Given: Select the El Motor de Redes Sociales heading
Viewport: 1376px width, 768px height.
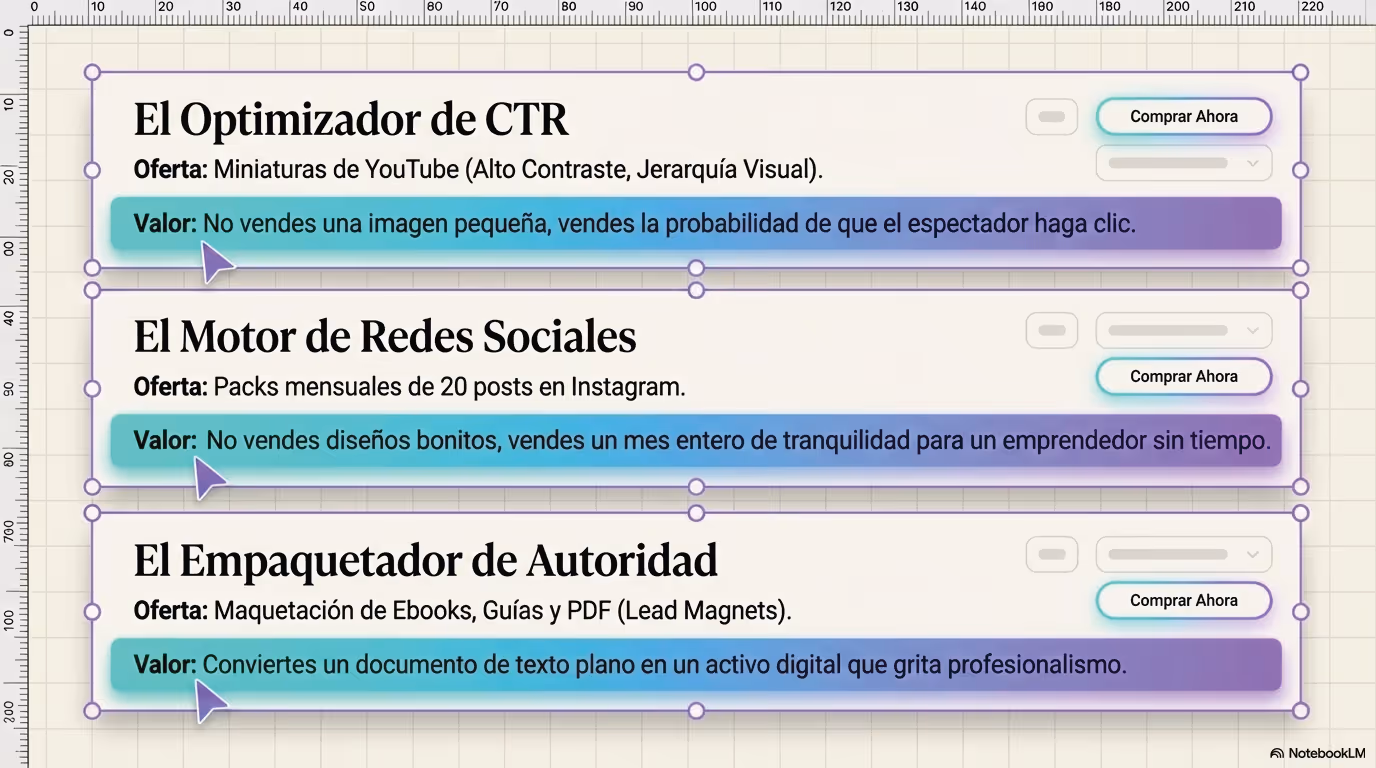Looking at the screenshot, I should click(x=386, y=337).
